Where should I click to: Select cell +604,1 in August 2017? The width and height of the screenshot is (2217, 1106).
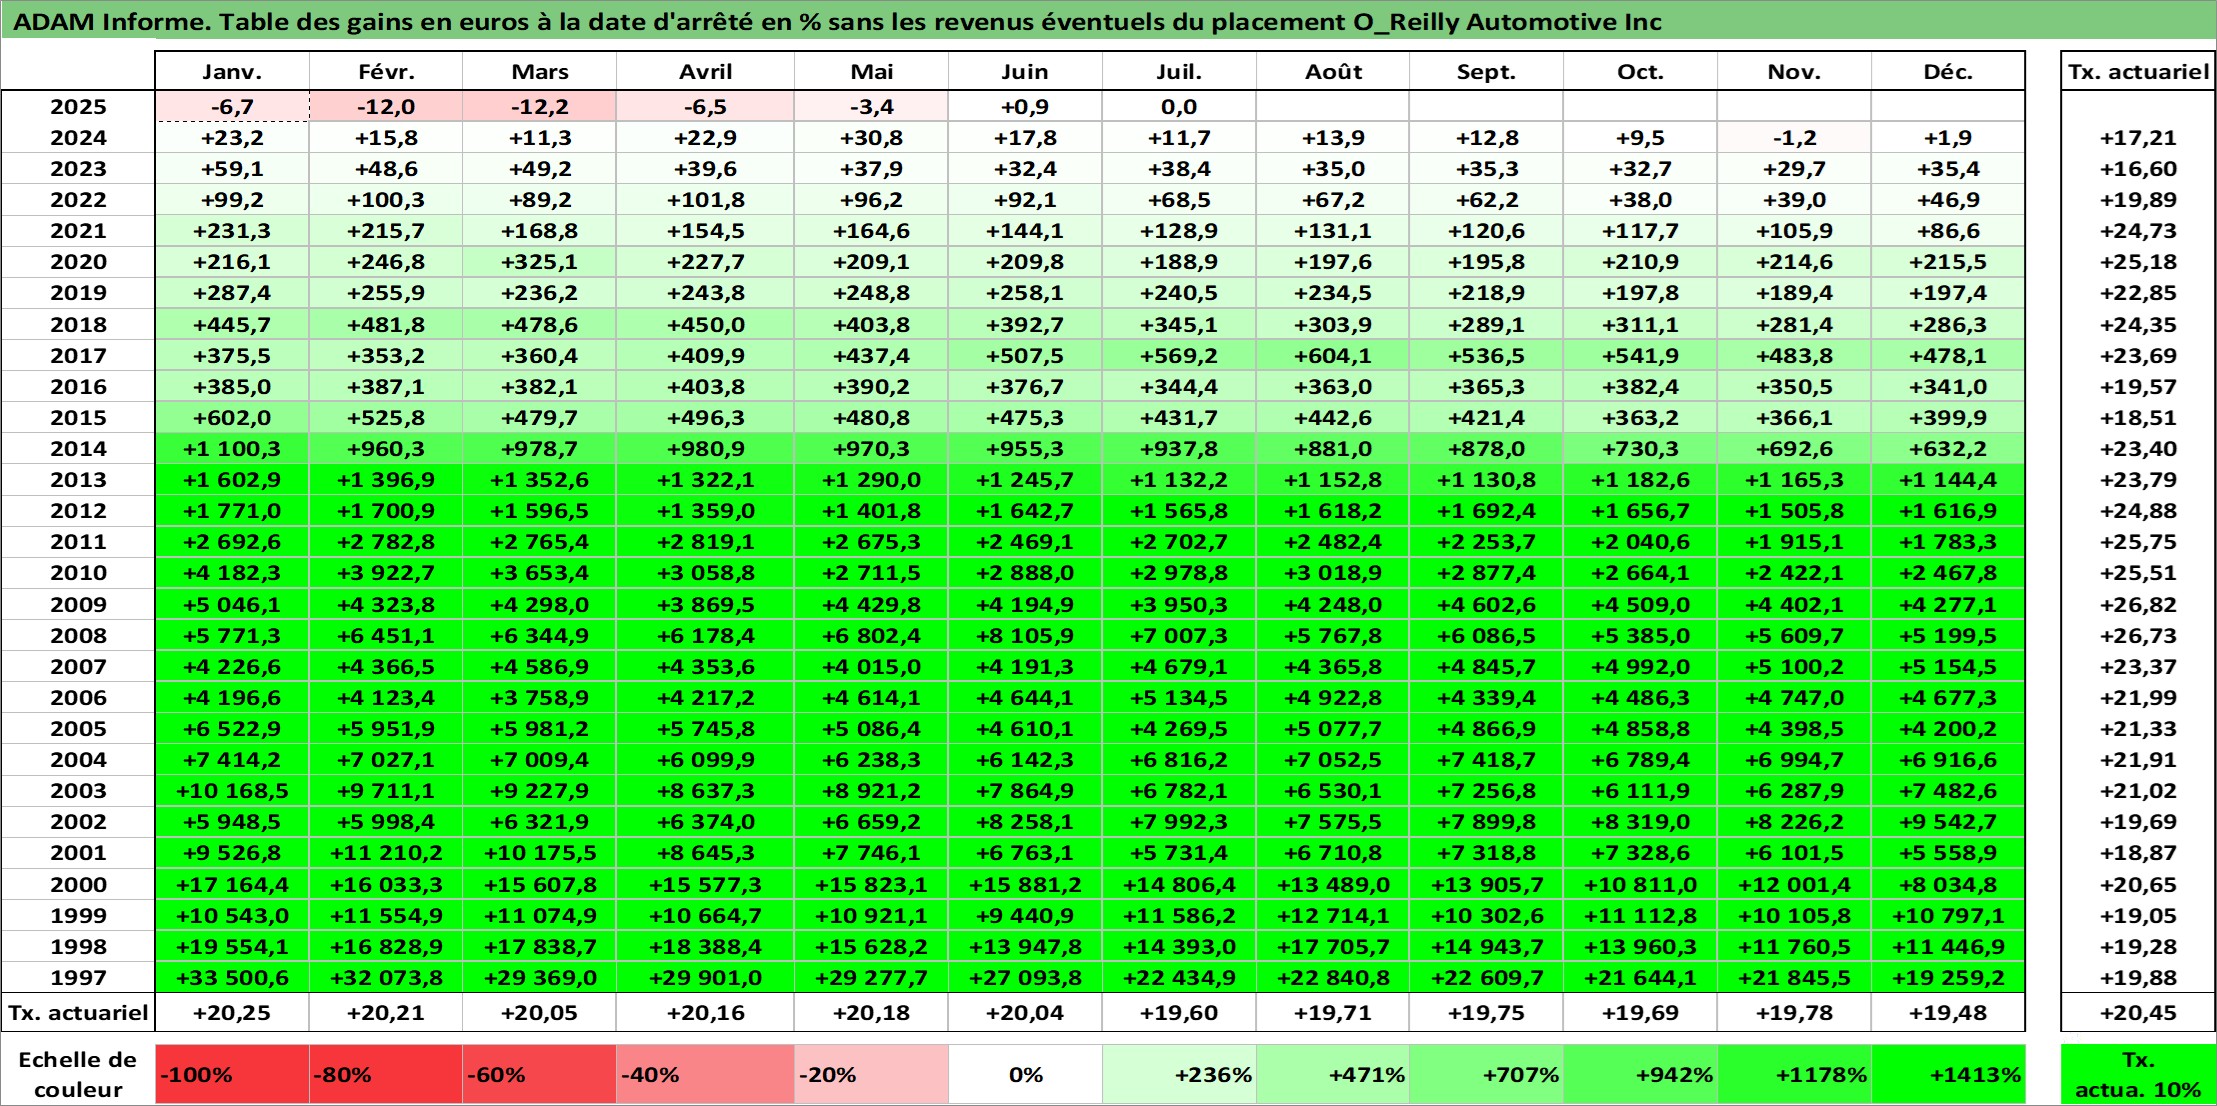(1333, 355)
